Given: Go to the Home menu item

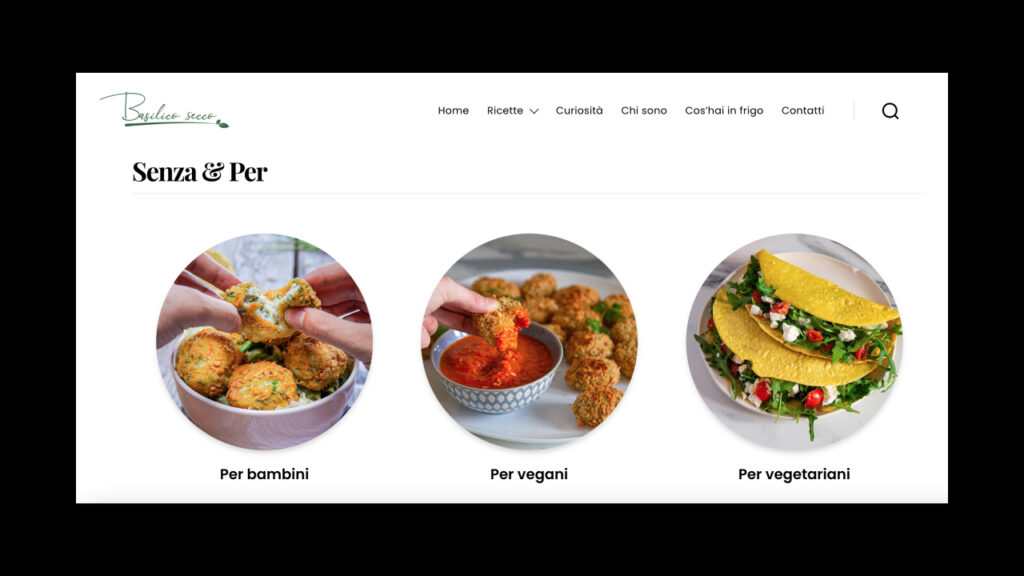Looking at the screenshot, I should [453, 110].
